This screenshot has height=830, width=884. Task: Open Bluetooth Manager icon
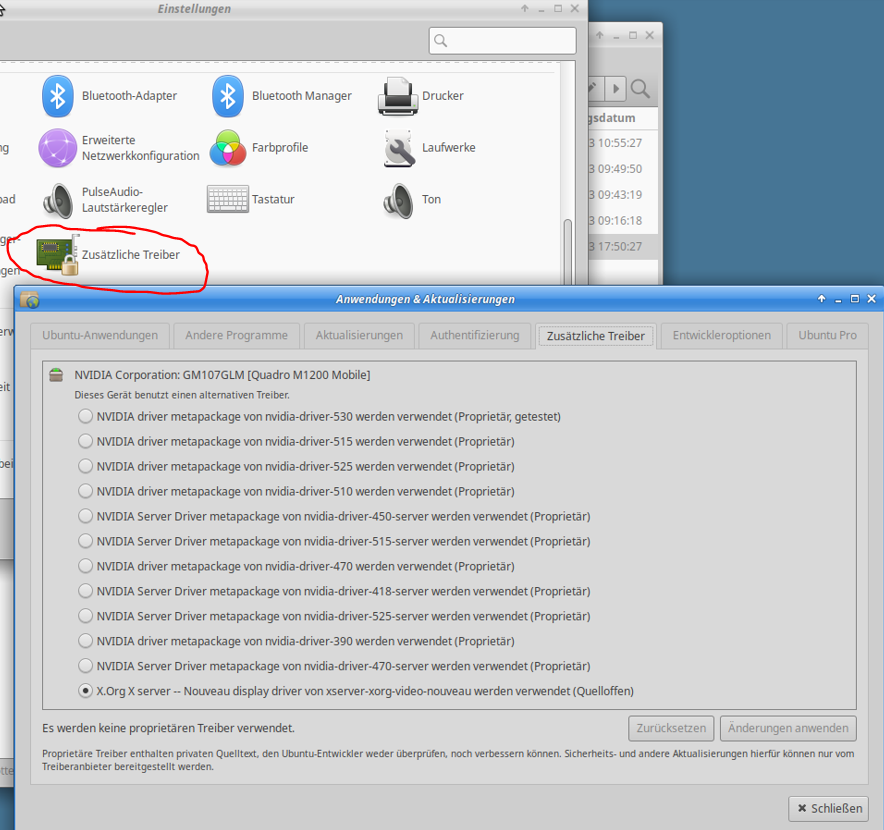(228, 96)
